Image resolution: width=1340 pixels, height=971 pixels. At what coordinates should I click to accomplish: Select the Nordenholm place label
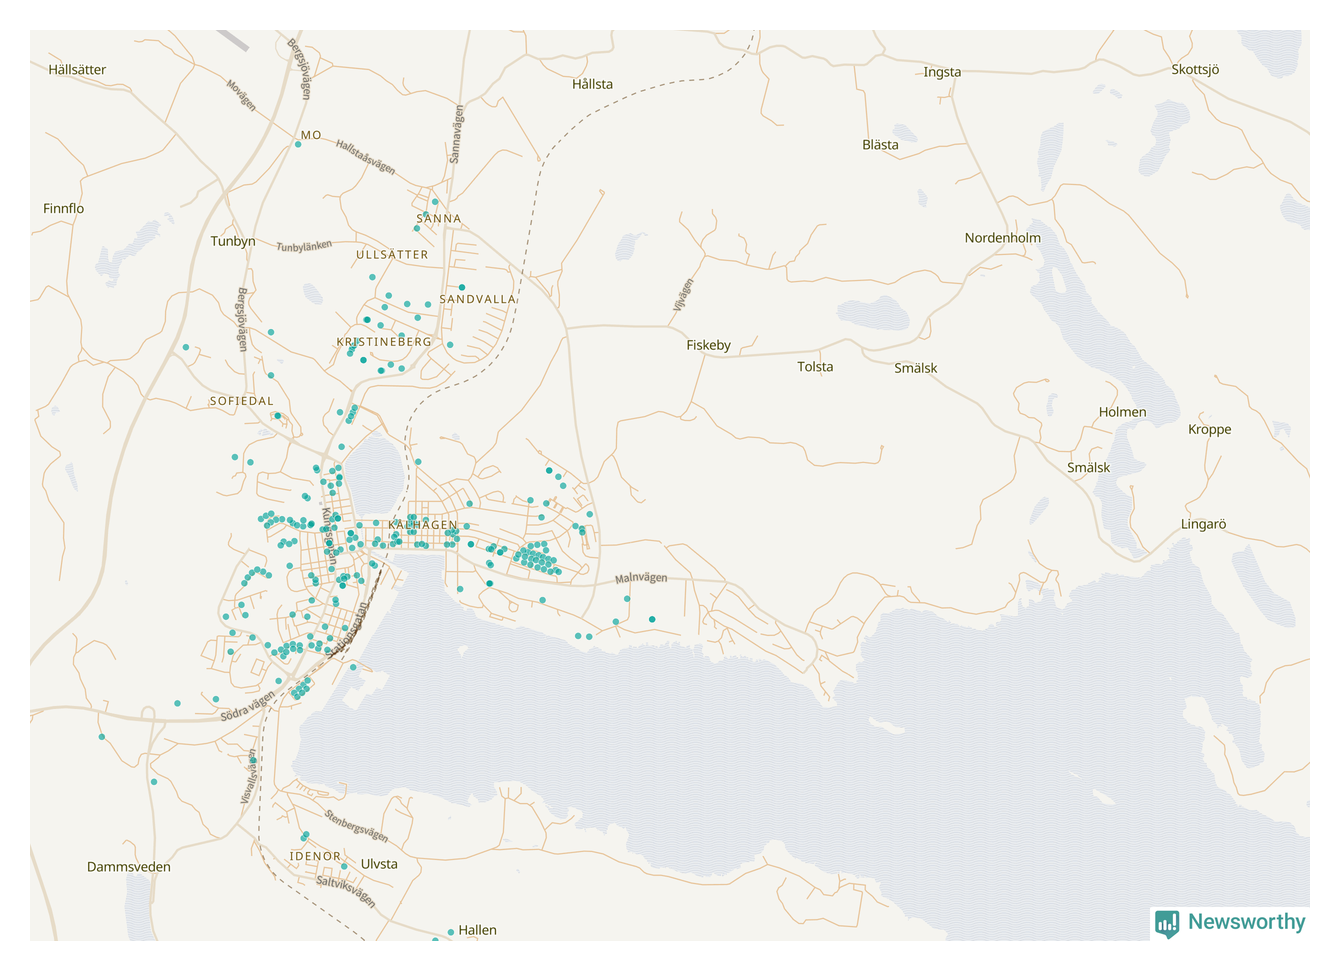tap(1002, 238)
